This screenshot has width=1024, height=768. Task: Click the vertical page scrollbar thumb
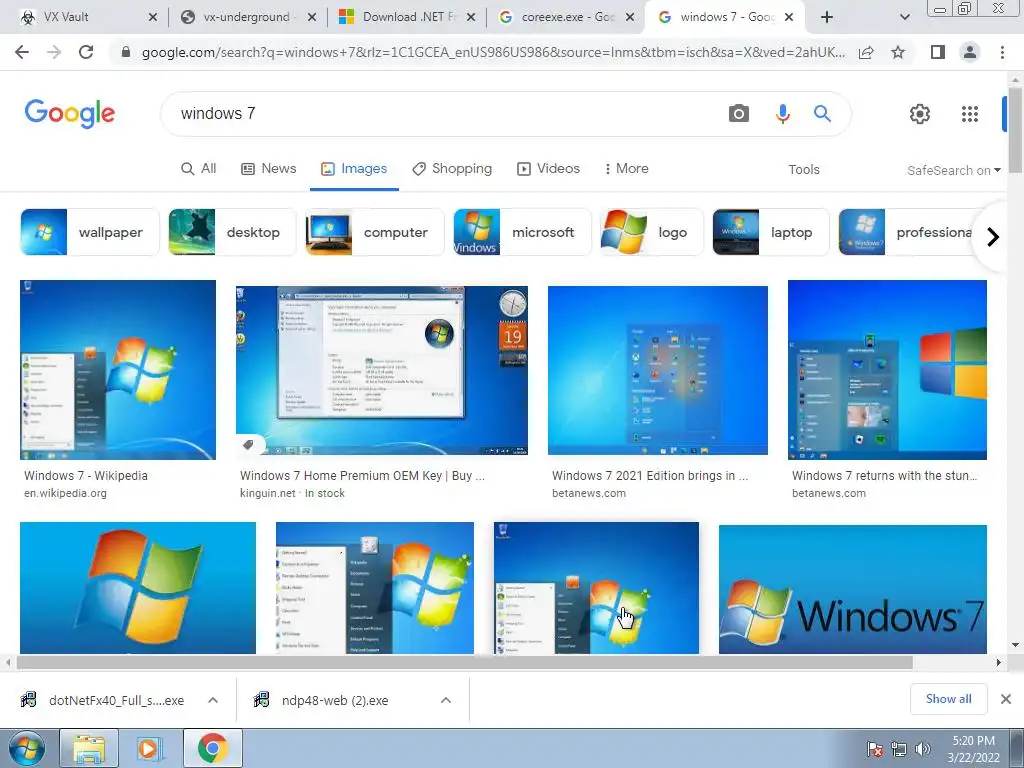point(1015,129)
